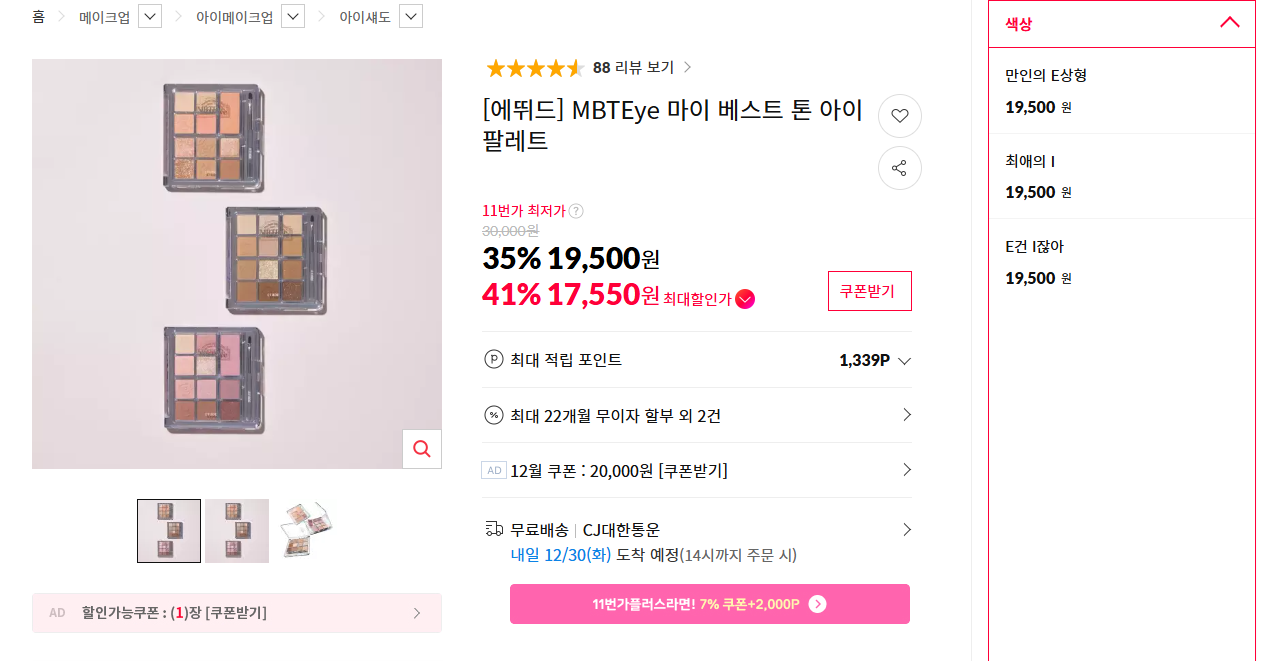The image size is (1280, 661).
Task: Open the 아이메이크업 category dropdown
Action: click(293, 17)
